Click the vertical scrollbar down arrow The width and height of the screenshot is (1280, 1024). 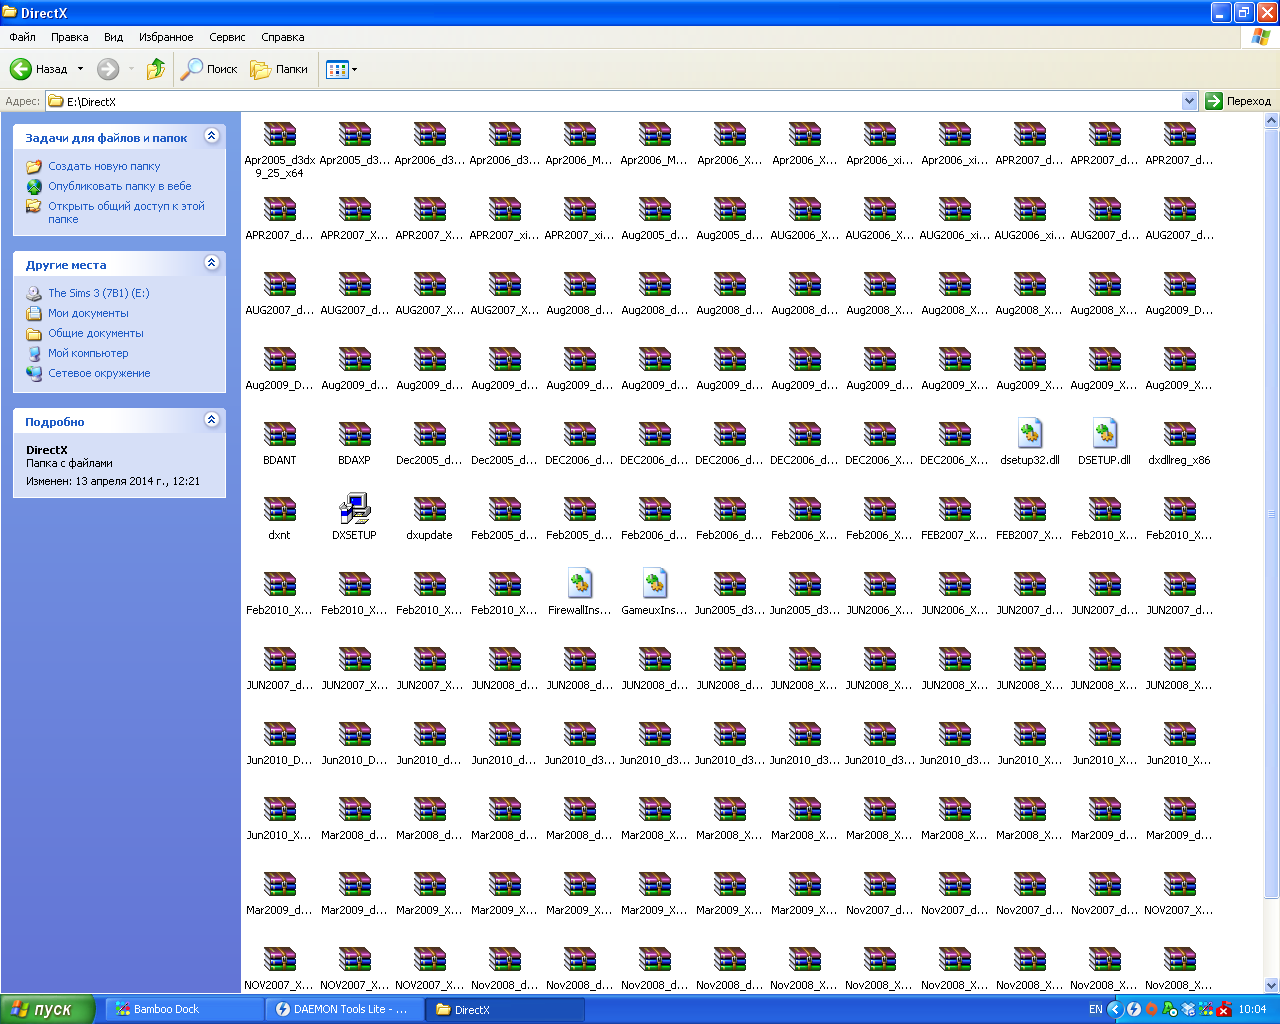(x=1272, y=985)
